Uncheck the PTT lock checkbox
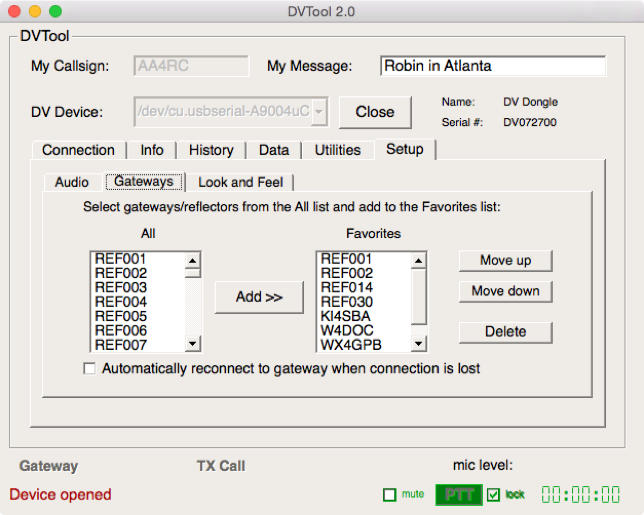Image resolution: width=644 pixels, height=515 pixels. coord(493,494)
